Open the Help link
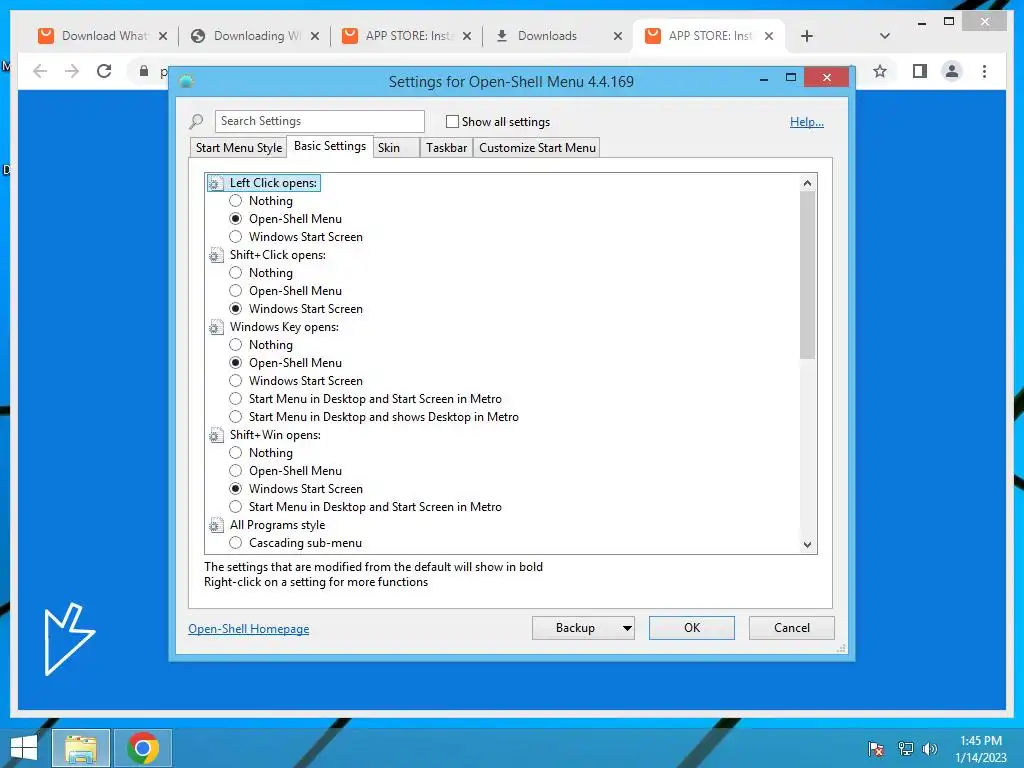This screenshot has width=1024, height=768. [807, 122]
